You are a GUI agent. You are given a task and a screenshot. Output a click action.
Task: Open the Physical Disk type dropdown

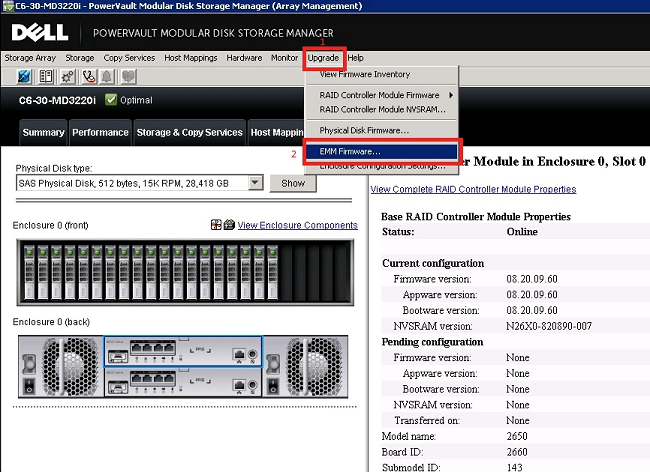tap(256, 183)
